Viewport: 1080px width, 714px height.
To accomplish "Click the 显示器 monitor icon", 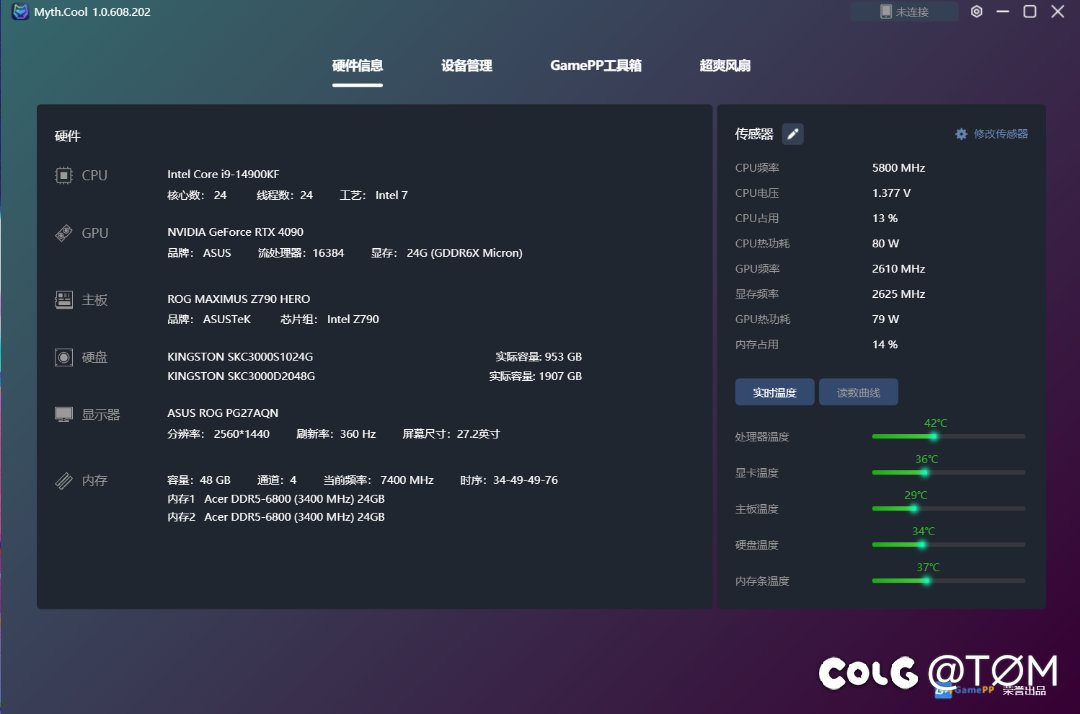I will pyautogui.click(x=63, y=414).
